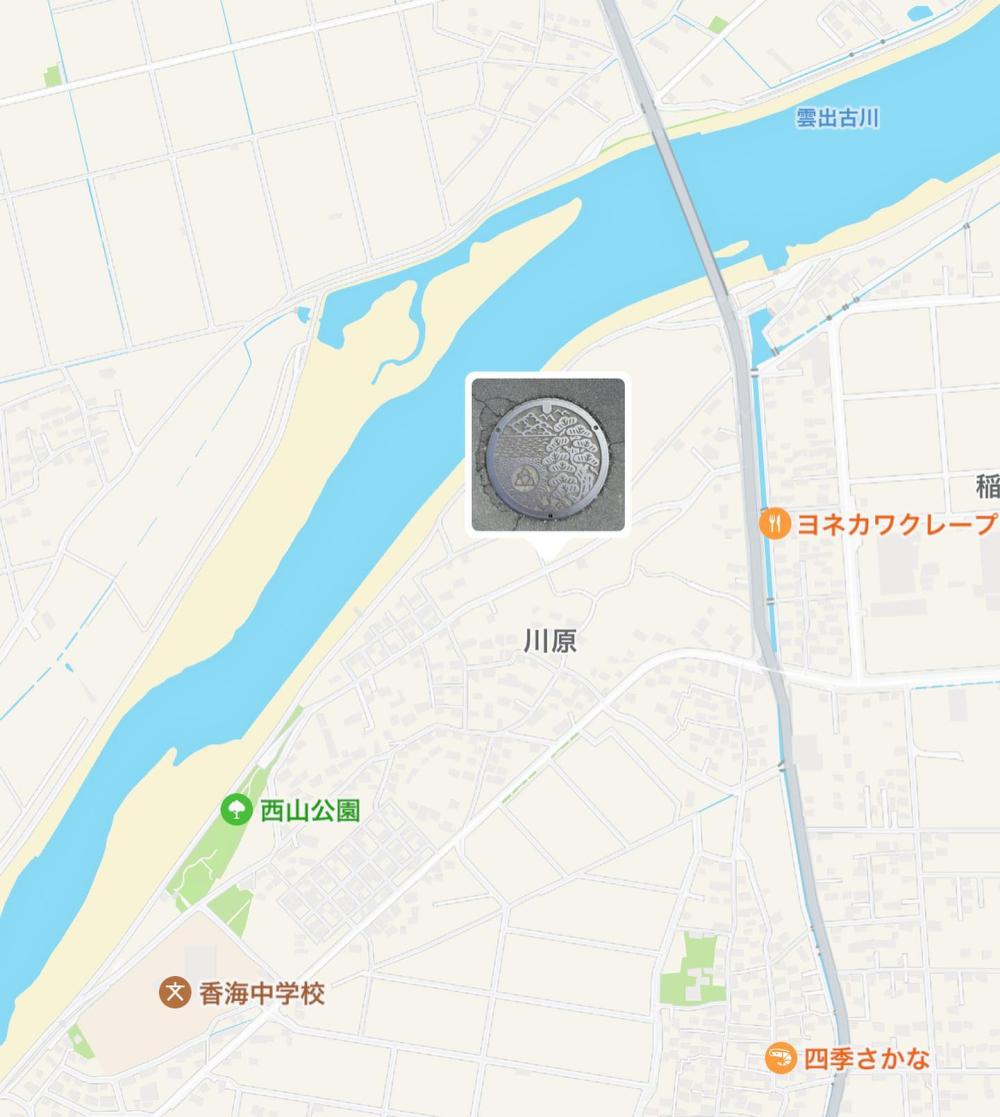
Task: Select the 香海中学校 label text
Action: click(262, 993)
